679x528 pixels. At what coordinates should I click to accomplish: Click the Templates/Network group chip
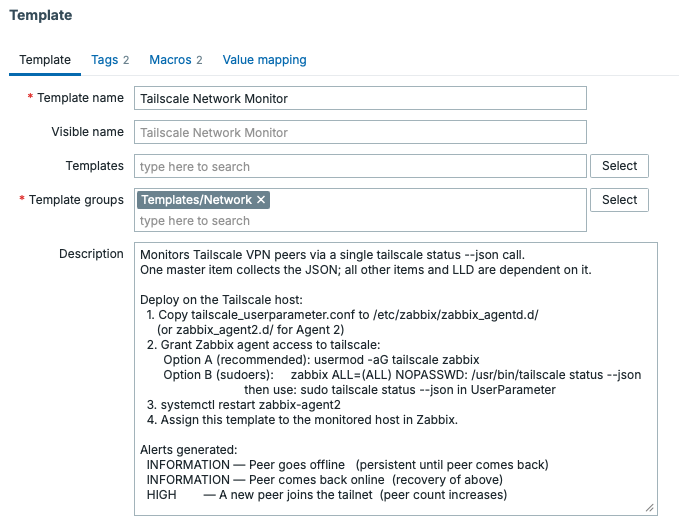(197, 200)
